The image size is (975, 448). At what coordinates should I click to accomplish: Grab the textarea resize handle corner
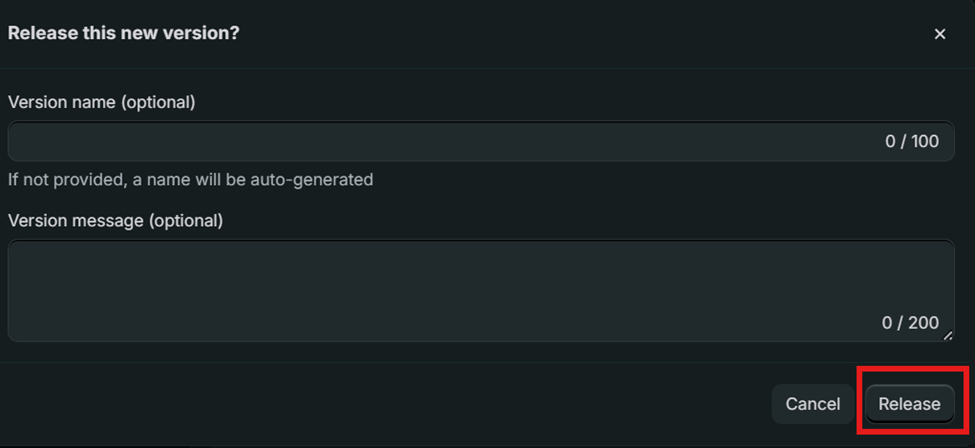click(948, 336)
